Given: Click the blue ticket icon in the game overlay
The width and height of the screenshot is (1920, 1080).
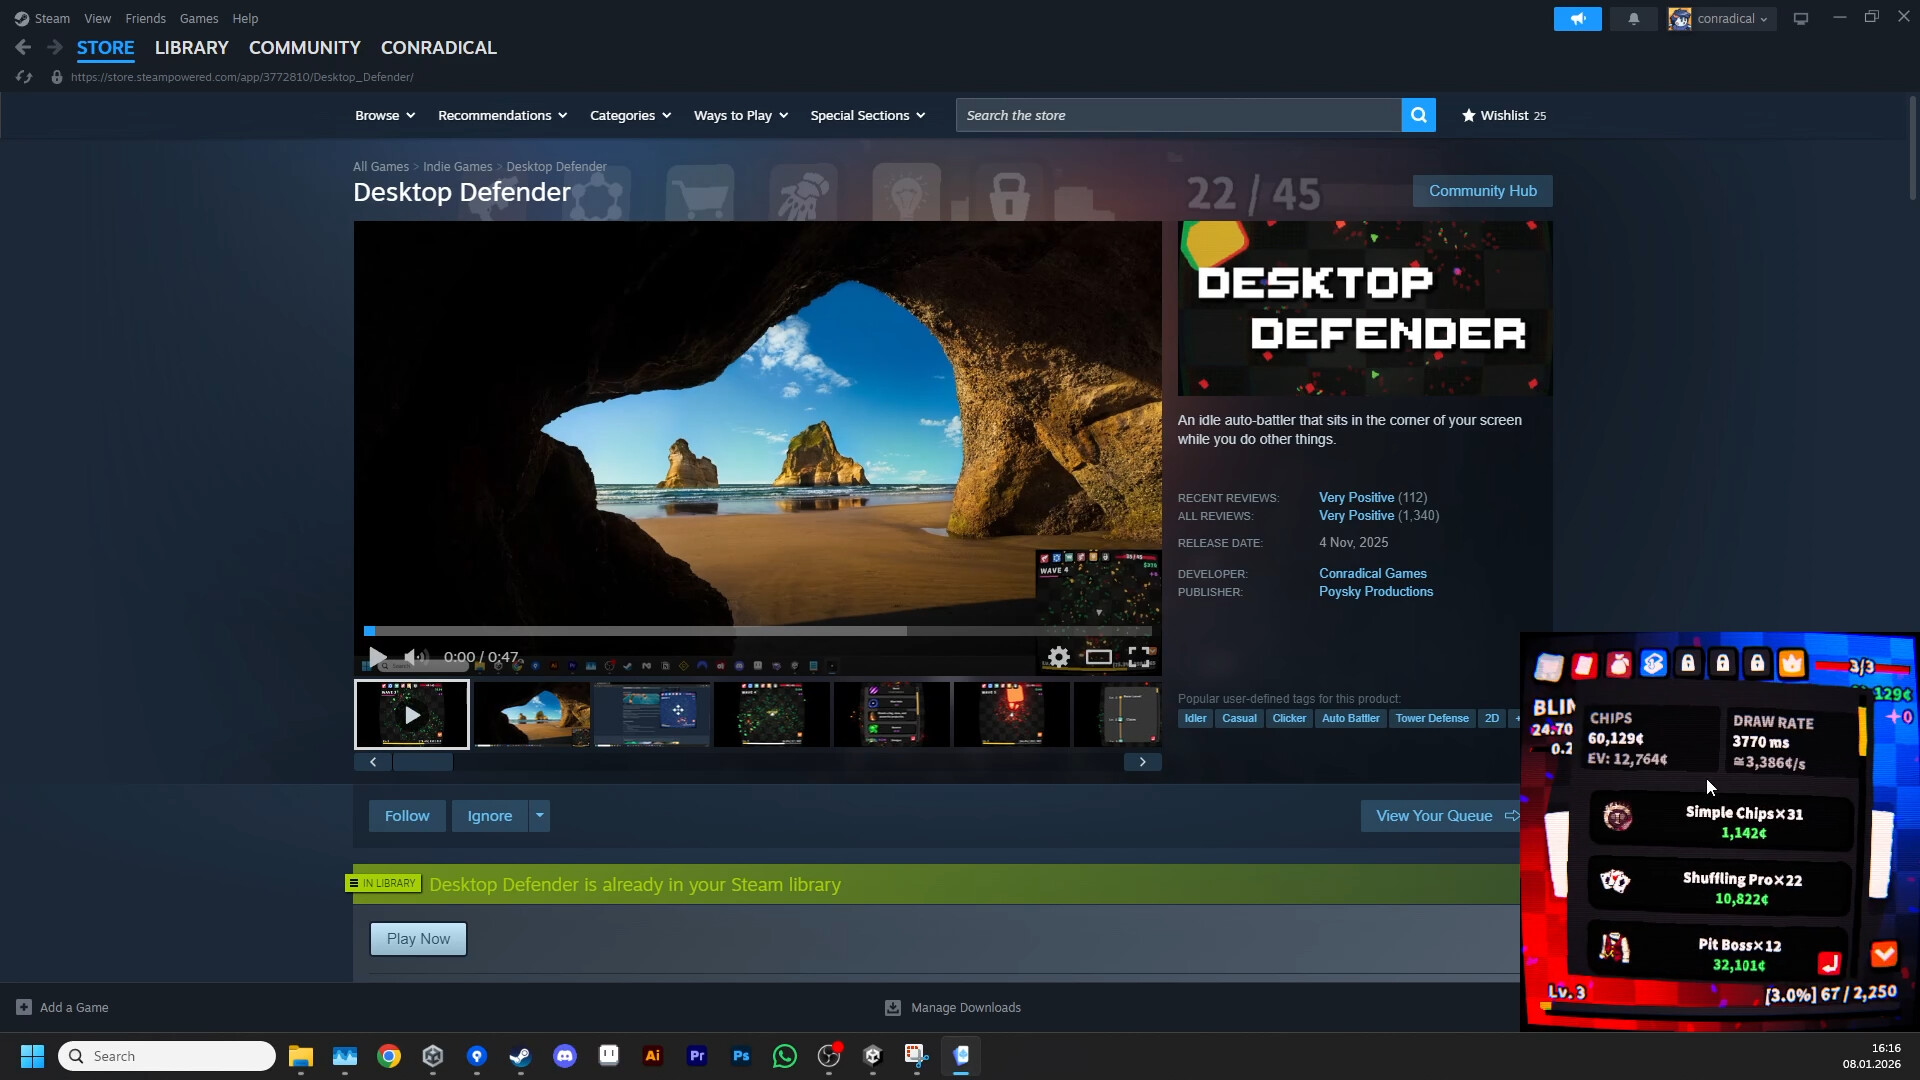Looking at the screenshot, I should click(1652, 663).
